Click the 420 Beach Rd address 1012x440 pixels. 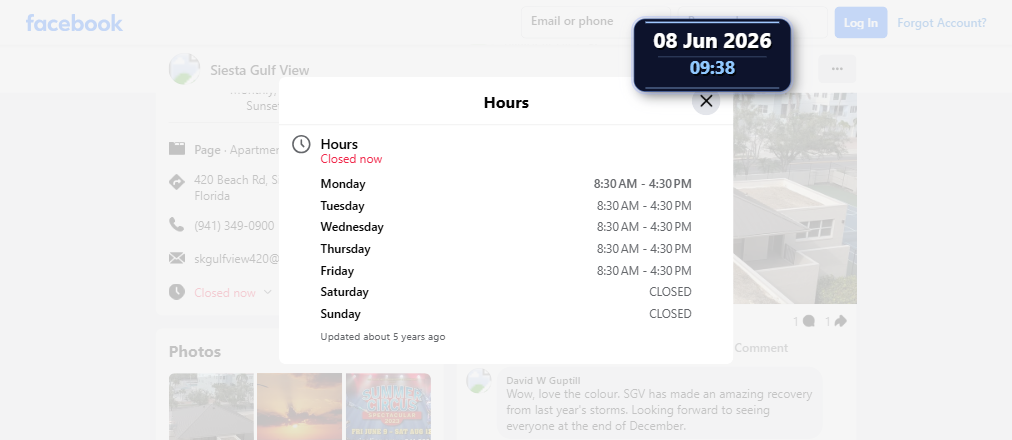click(236, 188)
